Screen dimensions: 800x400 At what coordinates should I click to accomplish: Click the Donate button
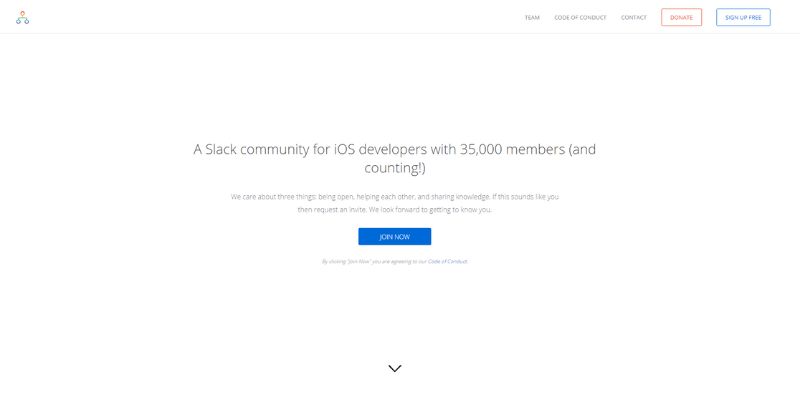click(x=681, y=17)
